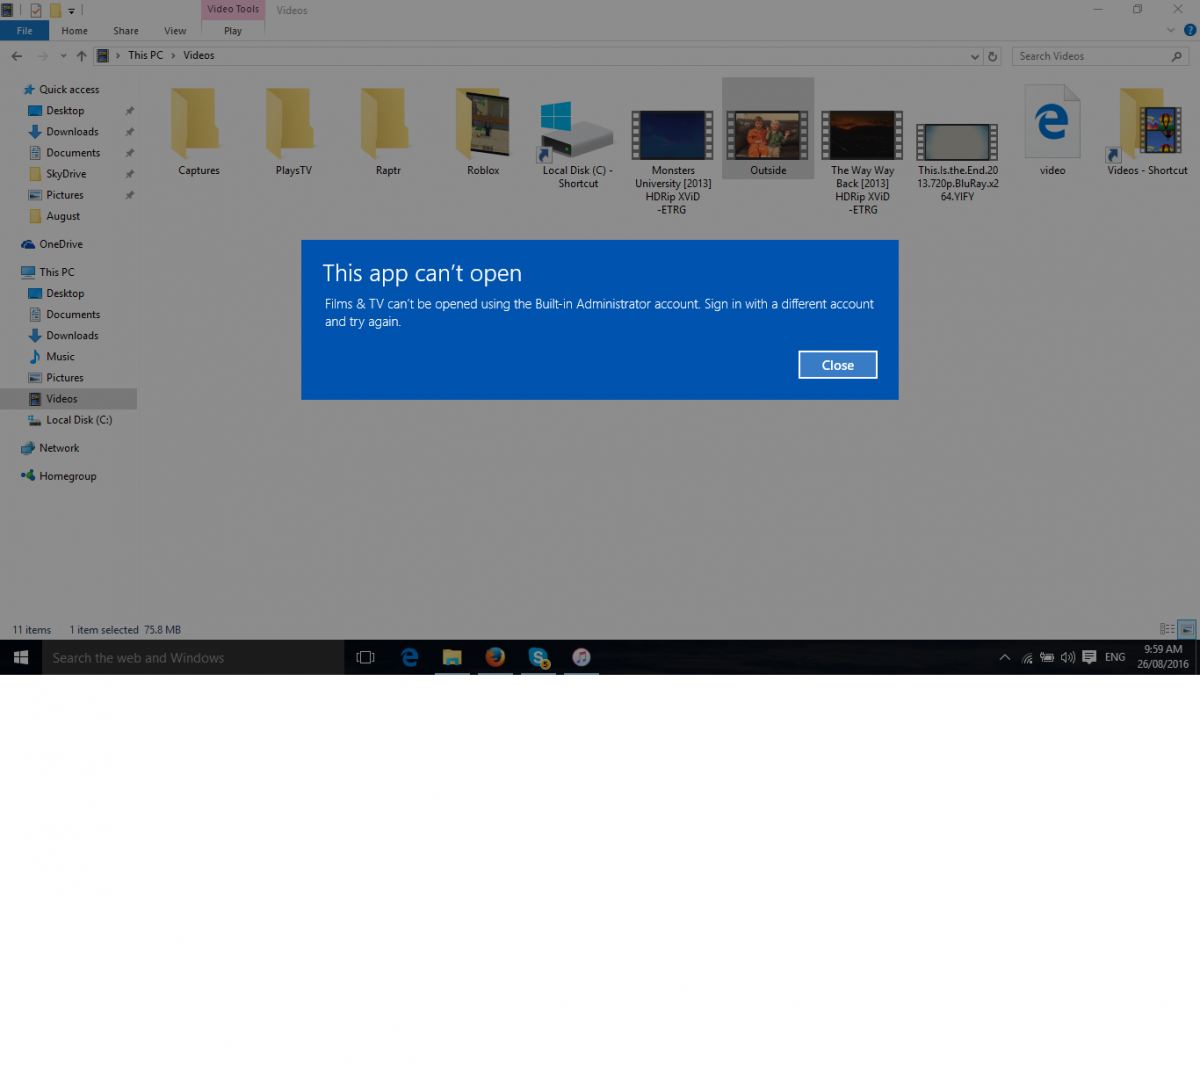This screenshot has height=1065, width=1200.
Task: Open network Wi-Fi tray icon
Action: pos(1027,657)
